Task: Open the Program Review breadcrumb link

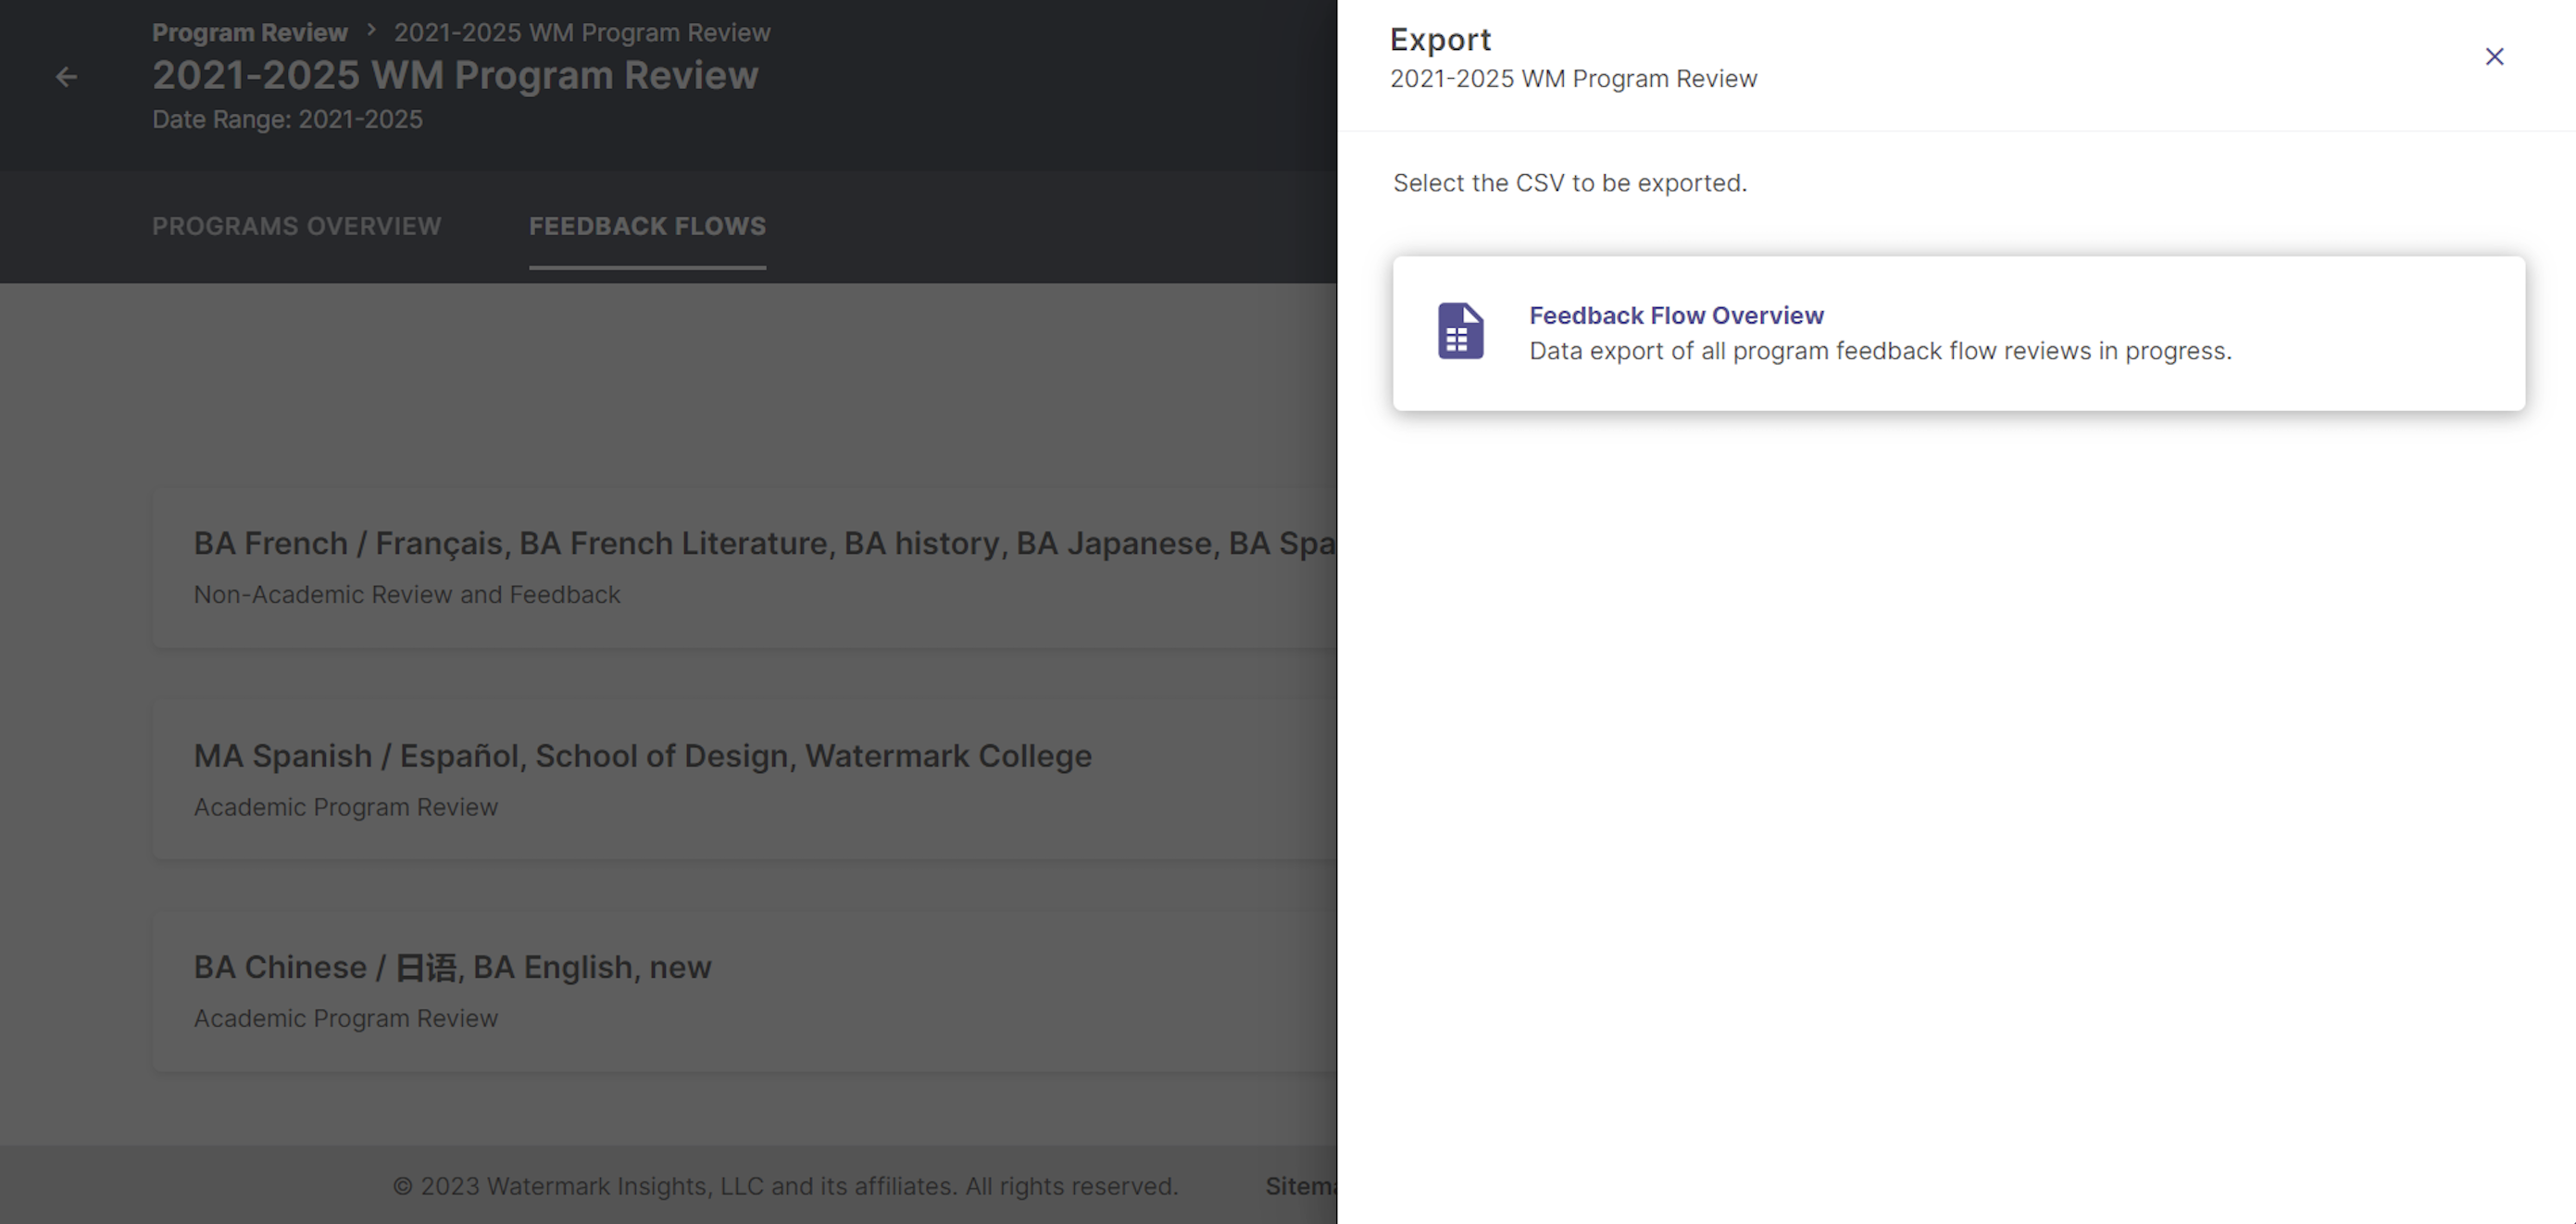Action: [249, 32]
